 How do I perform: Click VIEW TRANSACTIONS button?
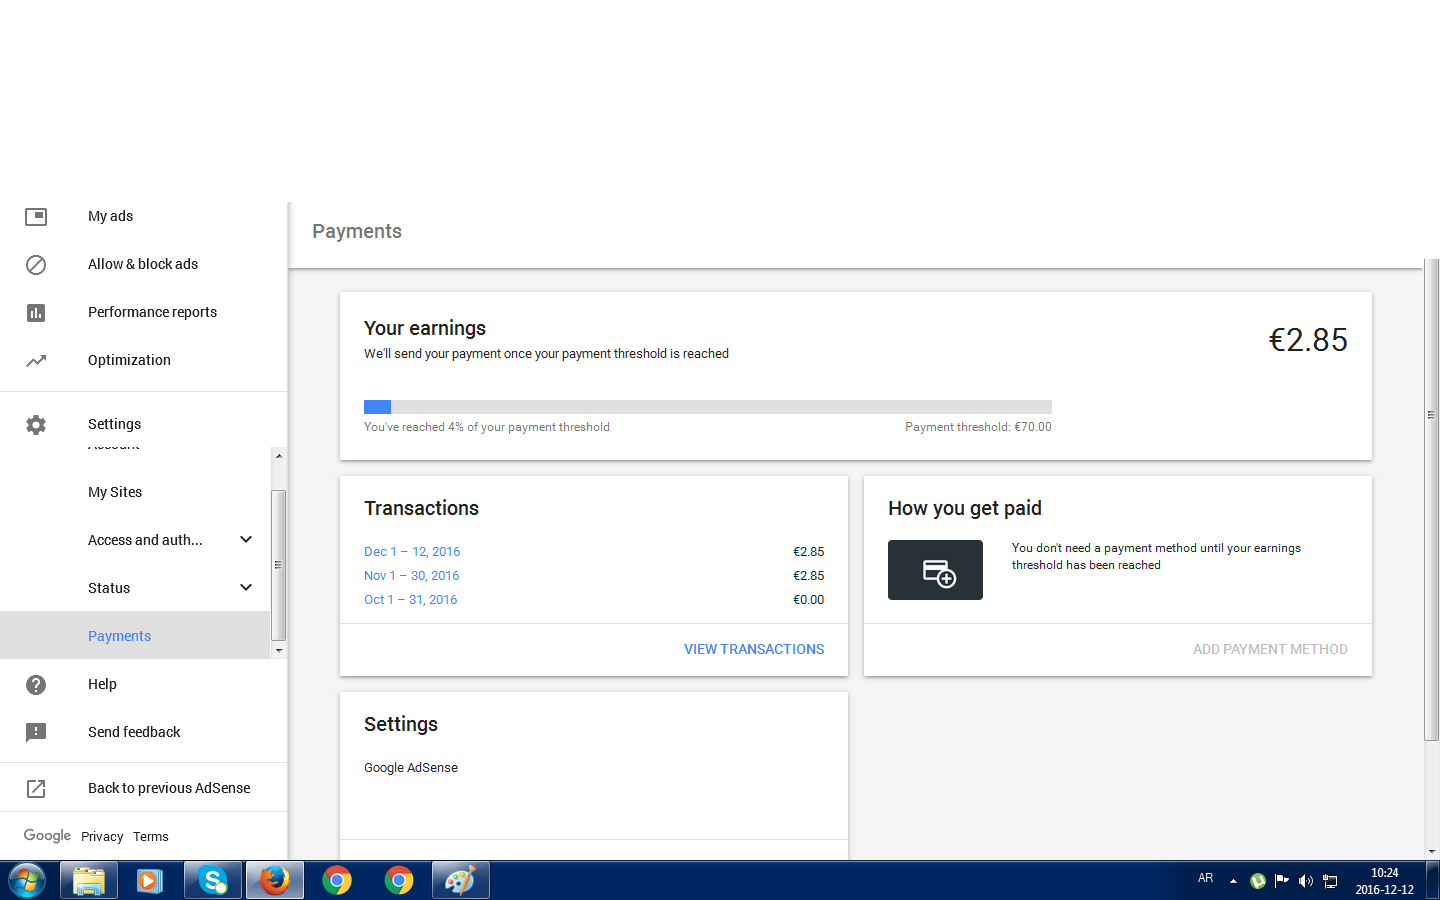754,649
